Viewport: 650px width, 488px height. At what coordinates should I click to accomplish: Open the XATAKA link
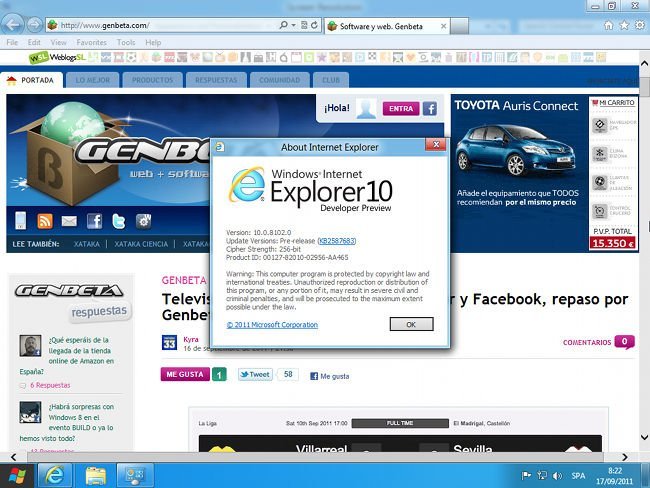pos(87,244)
